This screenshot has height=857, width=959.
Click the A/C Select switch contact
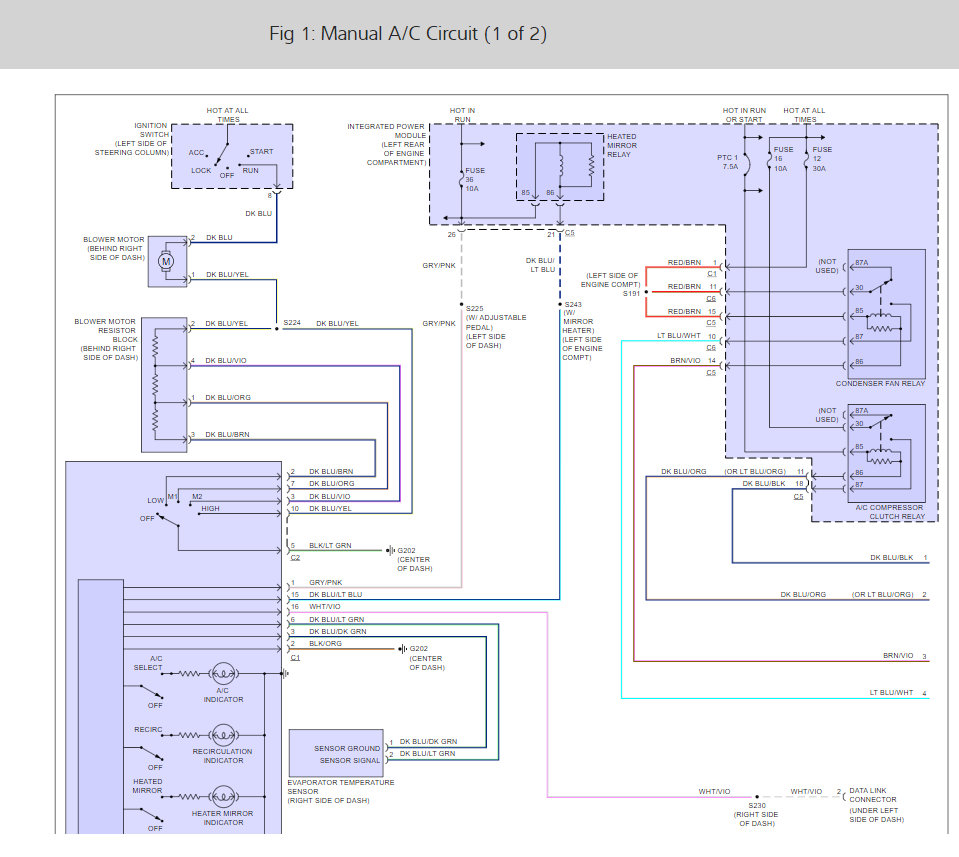point(151,691)
